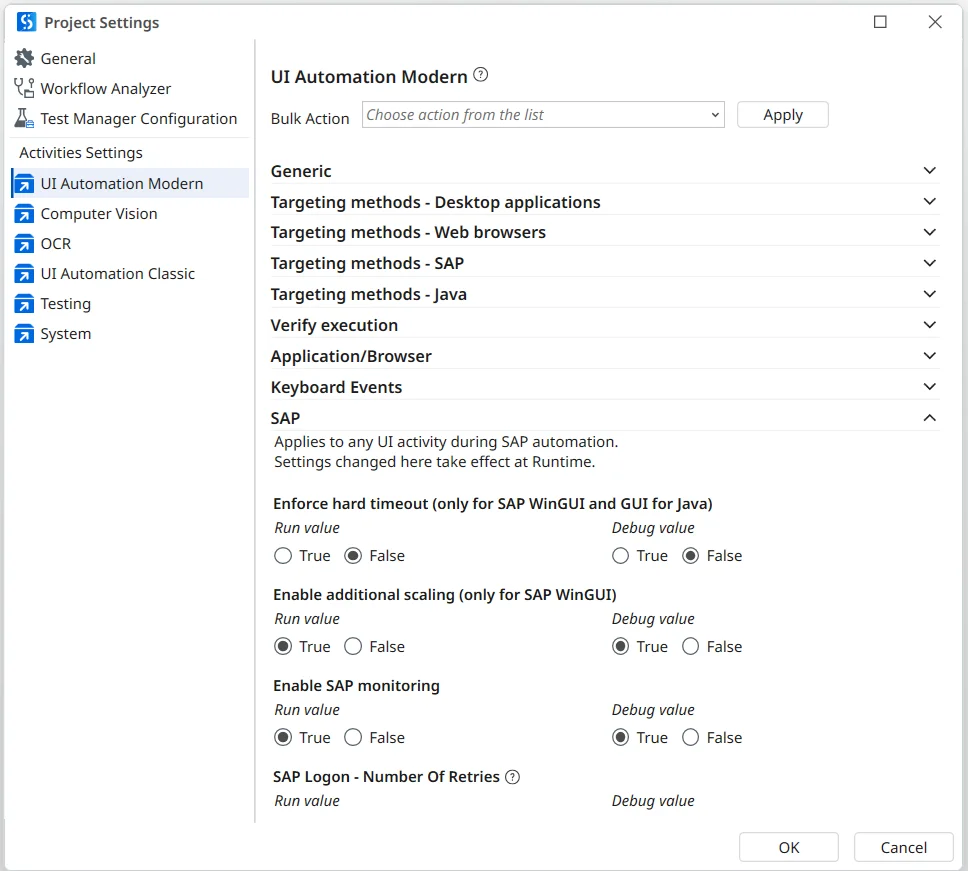968x871 pixels.
Task: Click the Computer Vision icon
Action: click(x=24, y=214)
